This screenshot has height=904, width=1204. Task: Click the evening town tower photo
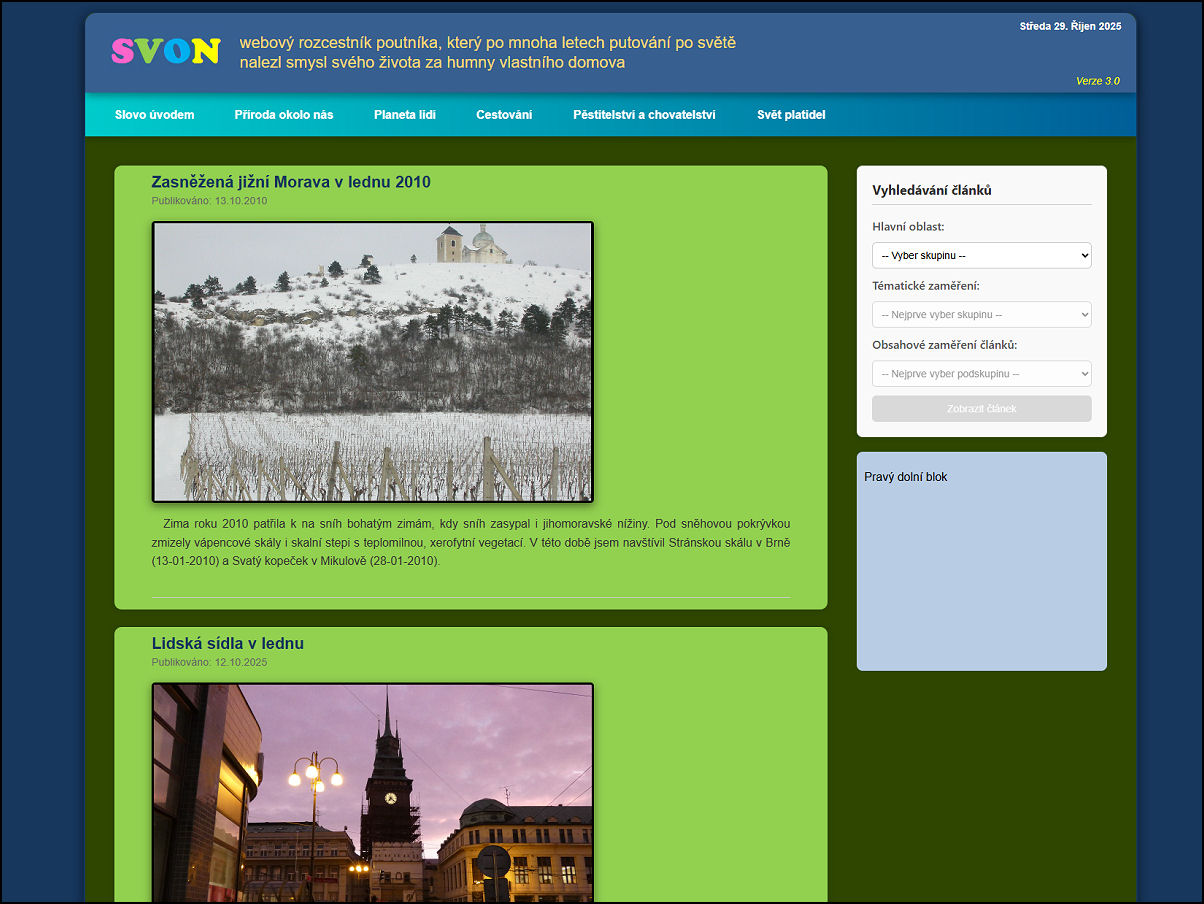pyautogui.click(x=373, y=793)
